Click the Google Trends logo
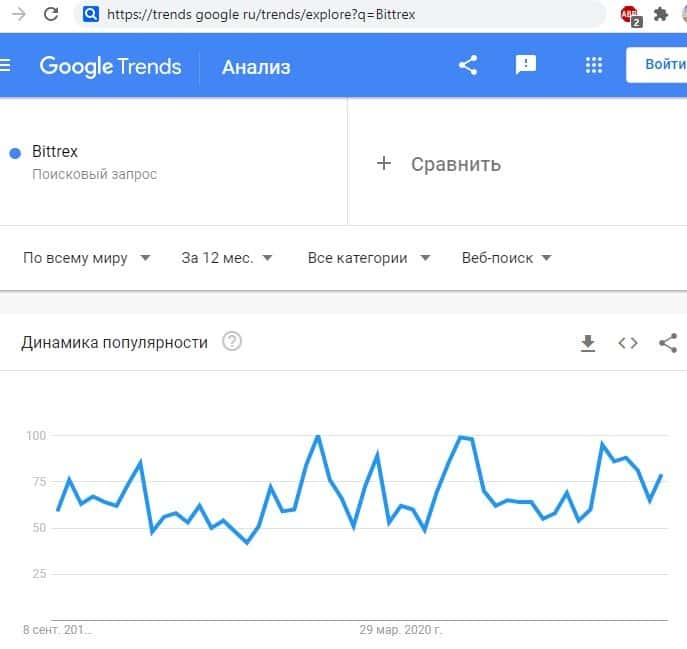Viewport: 687px width, 649px height. [110, 67]
